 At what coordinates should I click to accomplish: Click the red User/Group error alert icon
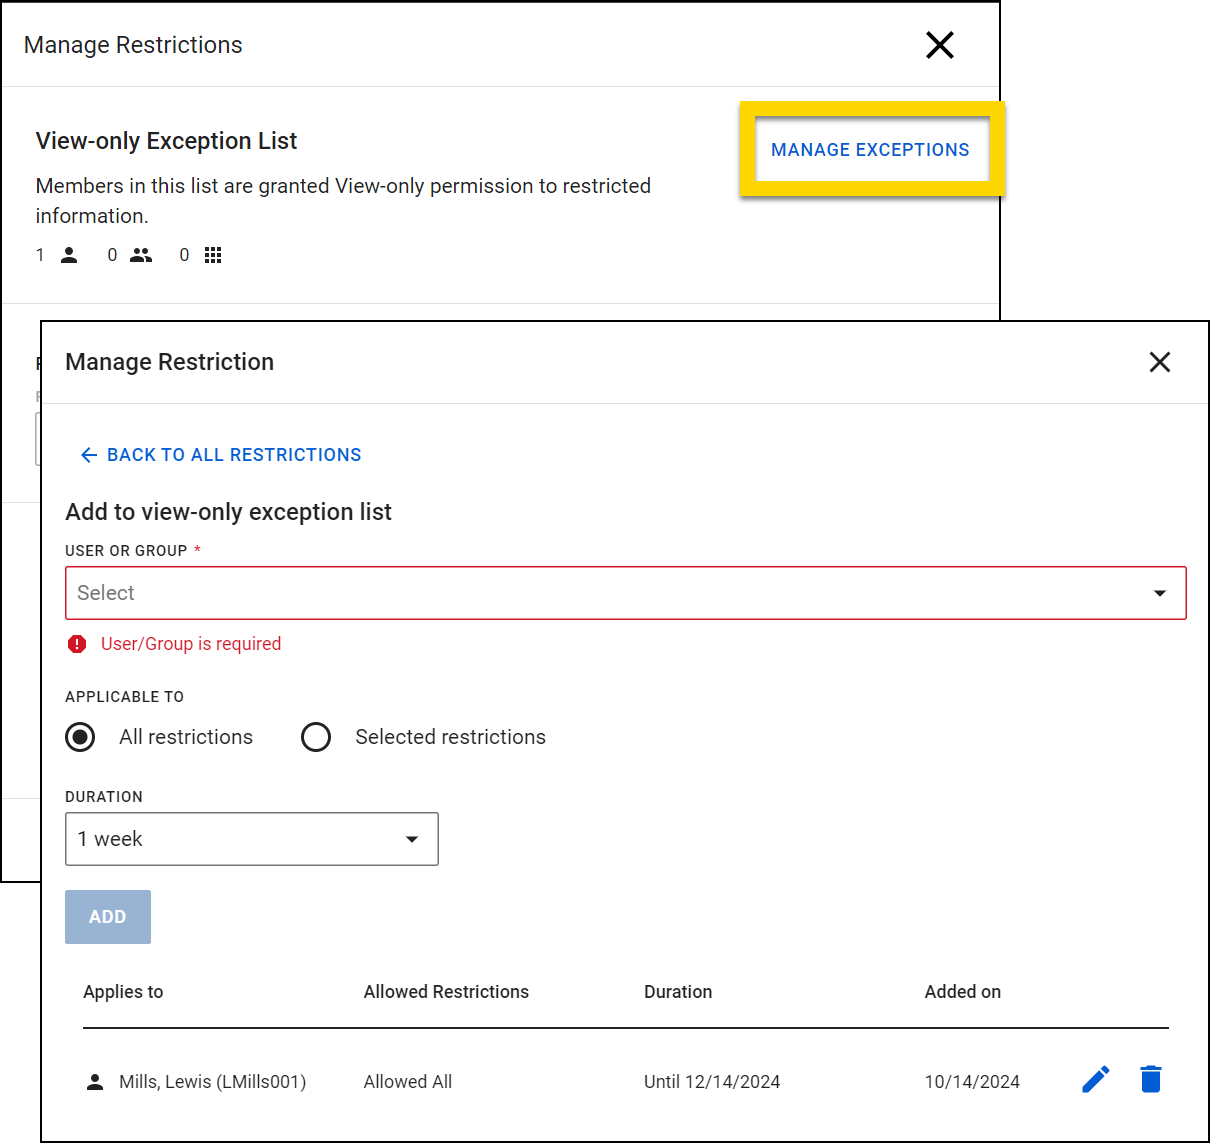[77, 643]
